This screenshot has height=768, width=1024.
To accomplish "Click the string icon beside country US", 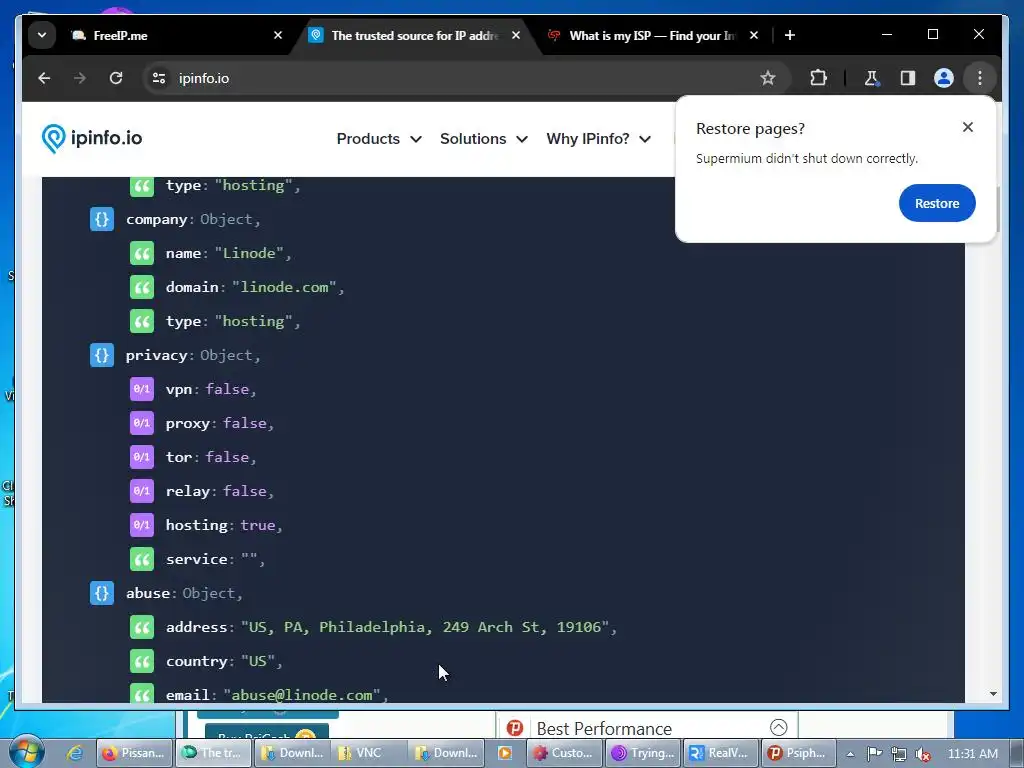I will point(142,661).
